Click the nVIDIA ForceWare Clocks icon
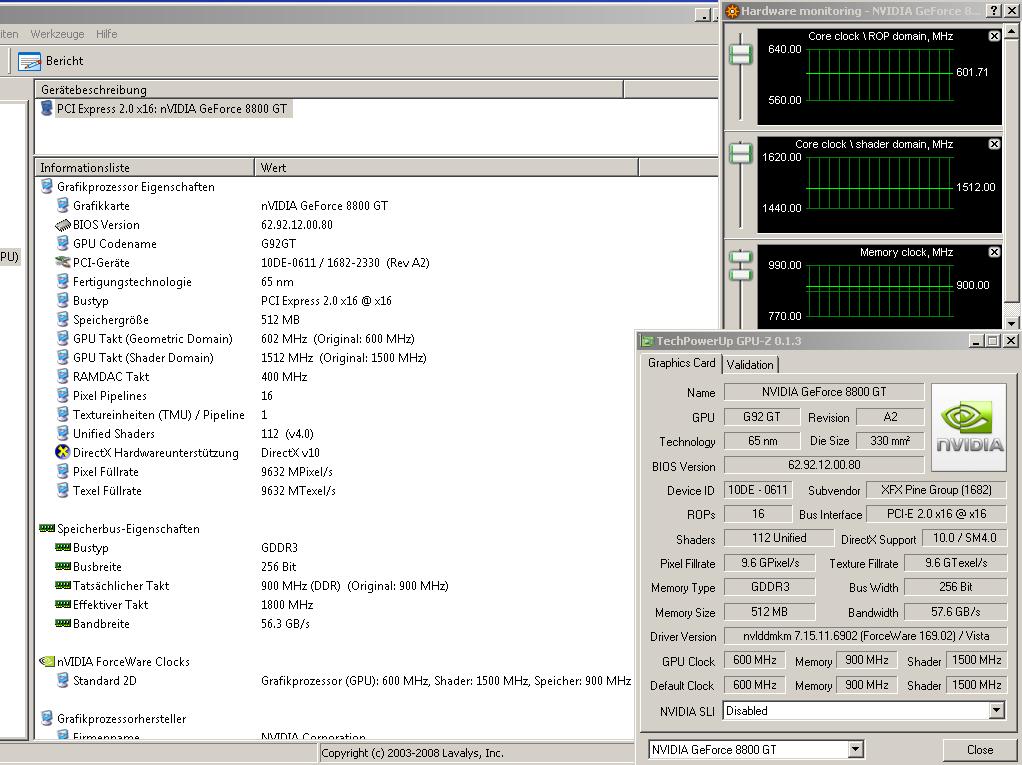Screen dimensions: 1022x765 point(46,662)
